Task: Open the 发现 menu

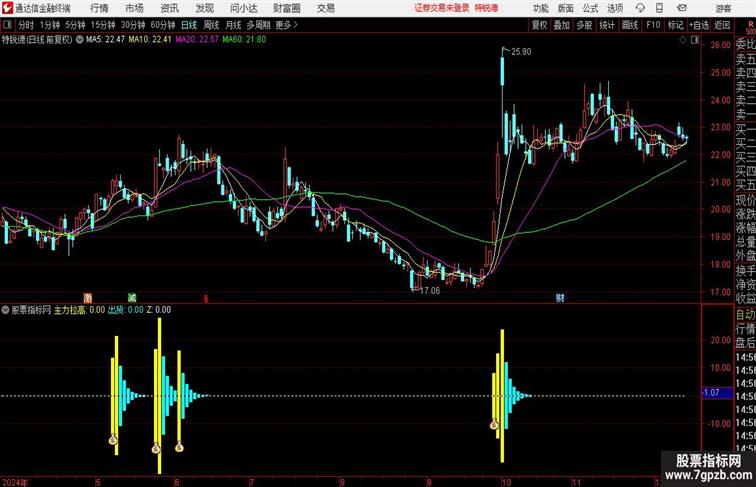Action: [x=204, y=8]
